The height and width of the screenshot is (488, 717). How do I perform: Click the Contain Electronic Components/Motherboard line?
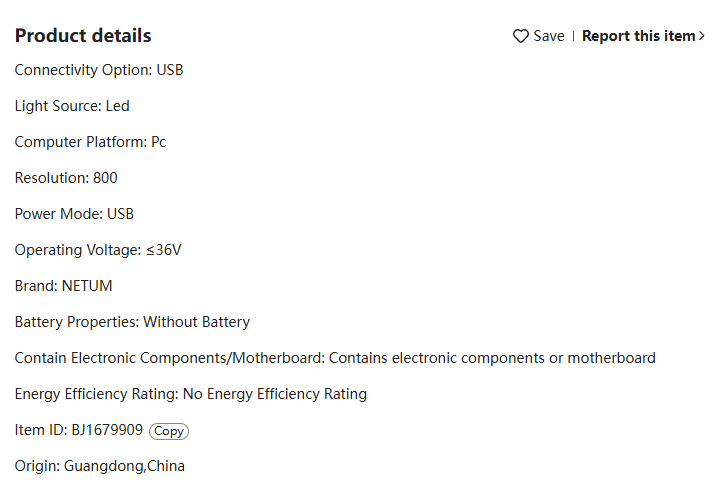click(x=335, y=358)
